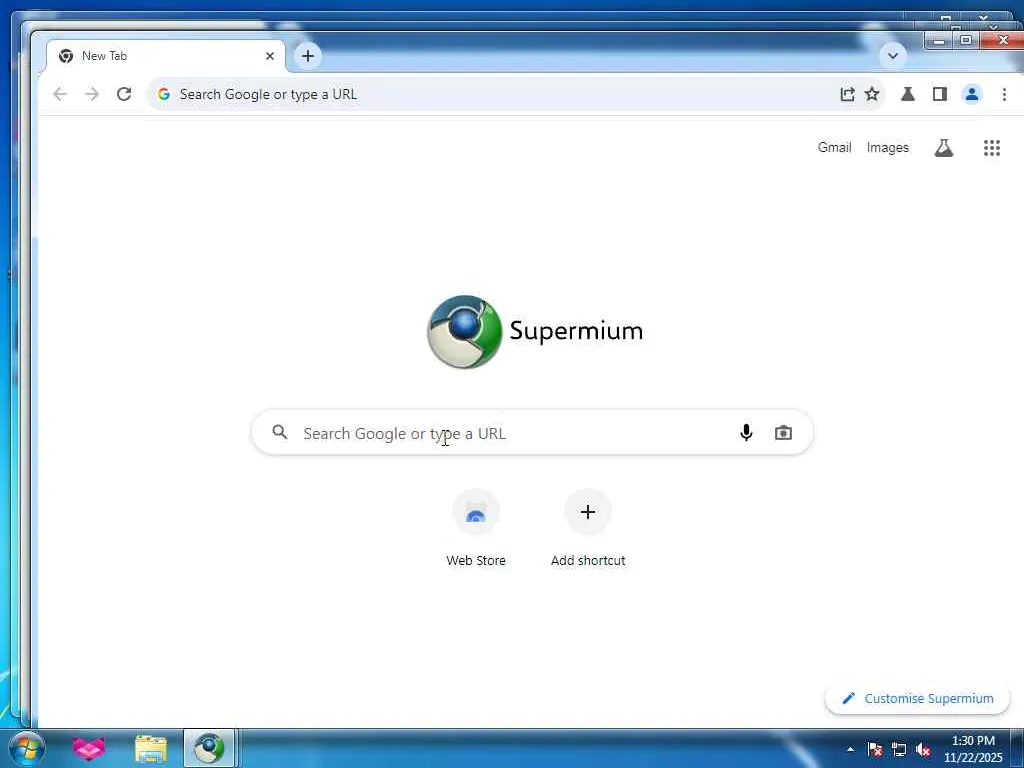The width and height of the screenshot is (1024, 768).
Task: Open the Google apps grid
Action: (992, 148)
